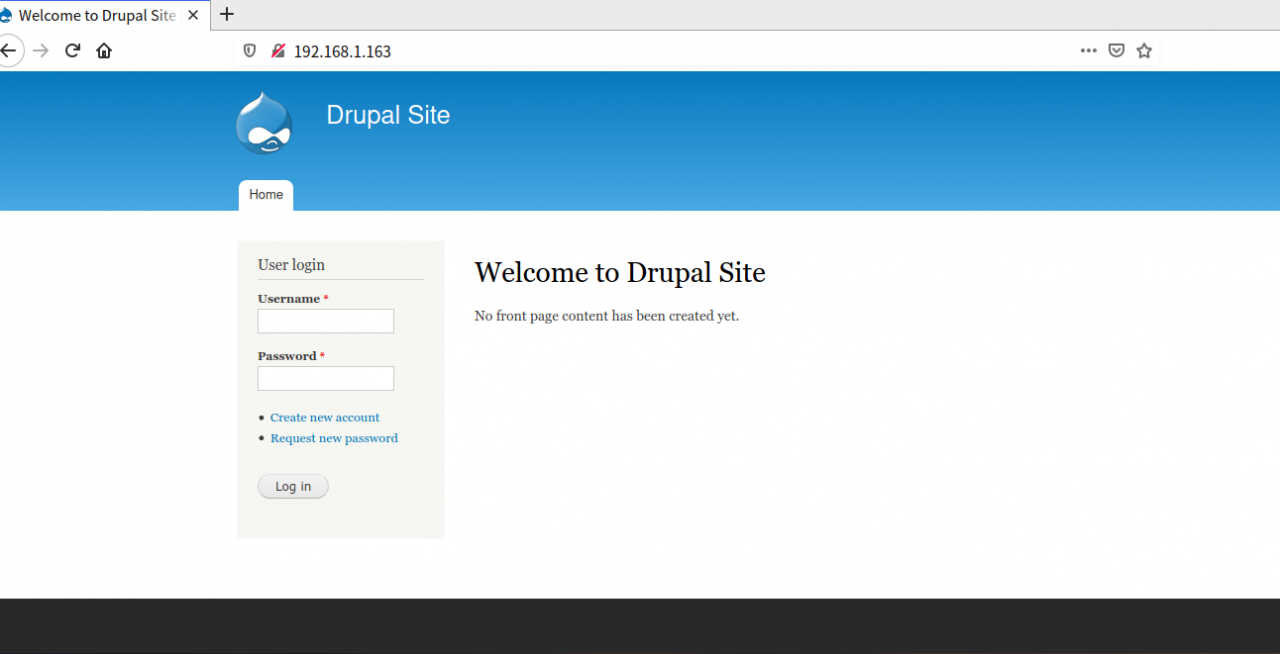Open the Drupal Site title link
Viewport: 1280px width, 654px height.
[x=388, y=115]
